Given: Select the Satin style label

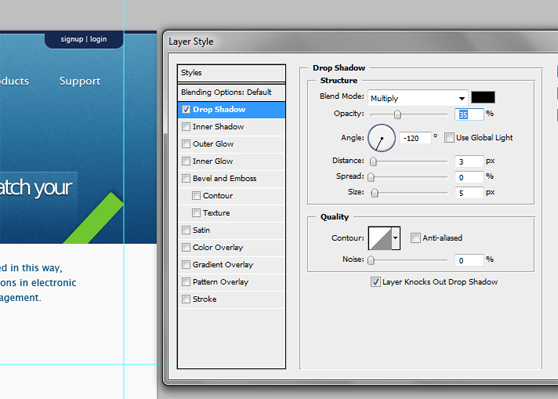Looking at the screenshot, I should [201, 230].
